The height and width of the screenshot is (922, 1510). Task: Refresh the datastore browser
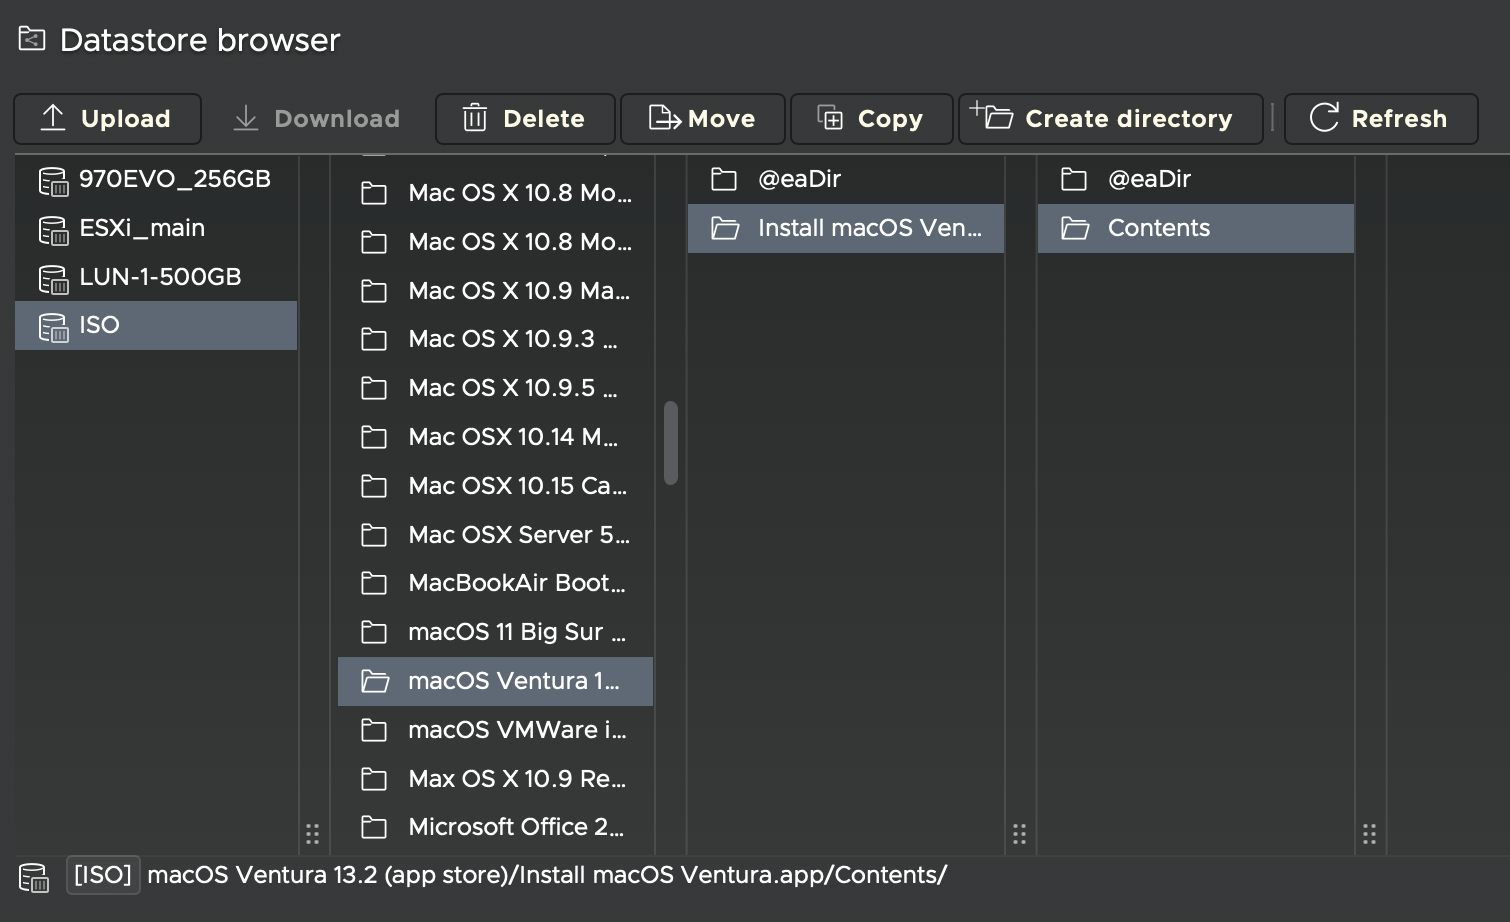click(x=1381, y=119)
